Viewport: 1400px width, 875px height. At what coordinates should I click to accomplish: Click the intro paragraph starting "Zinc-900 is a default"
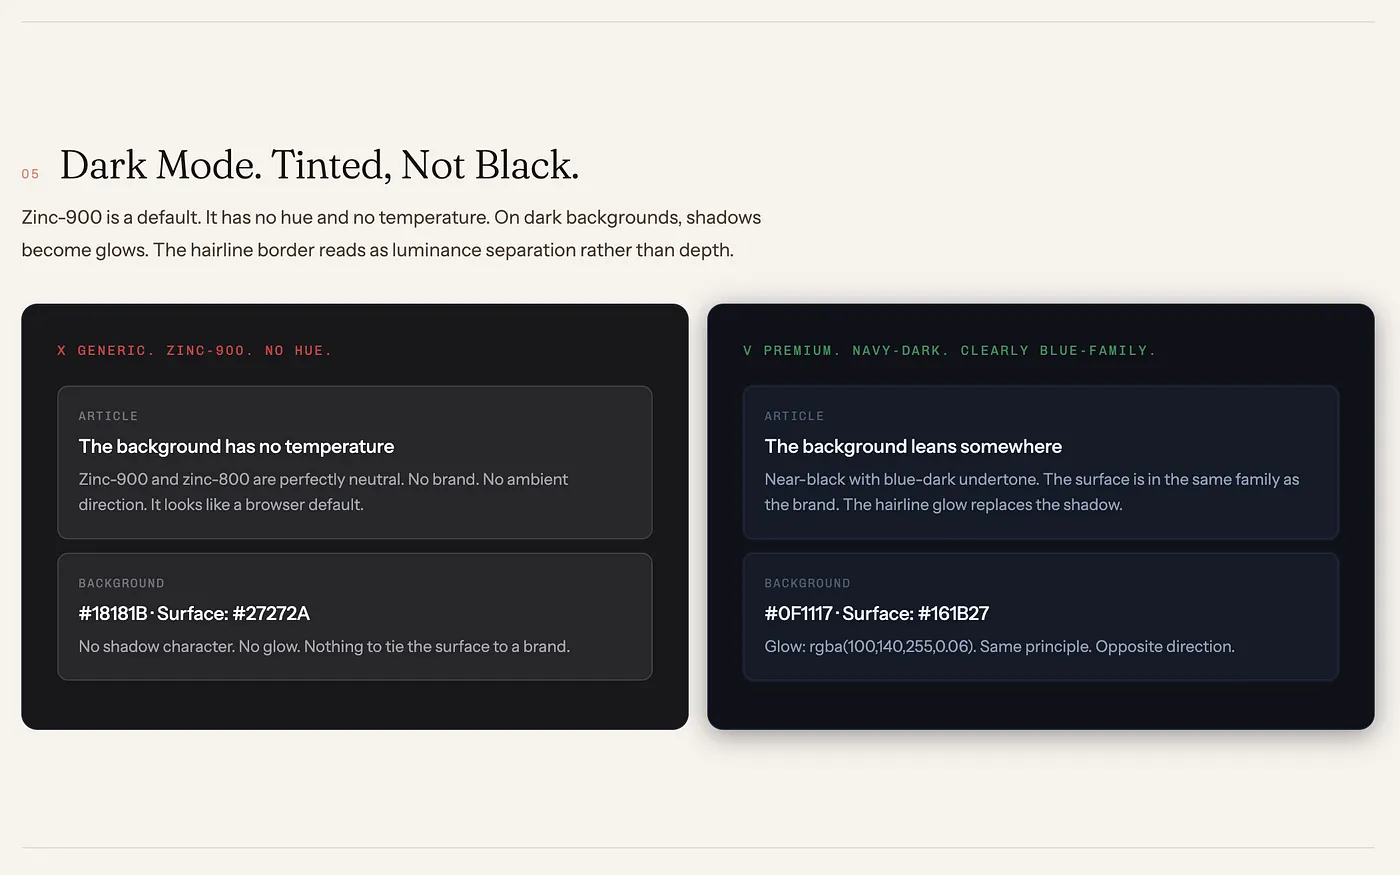coord(390,218)
